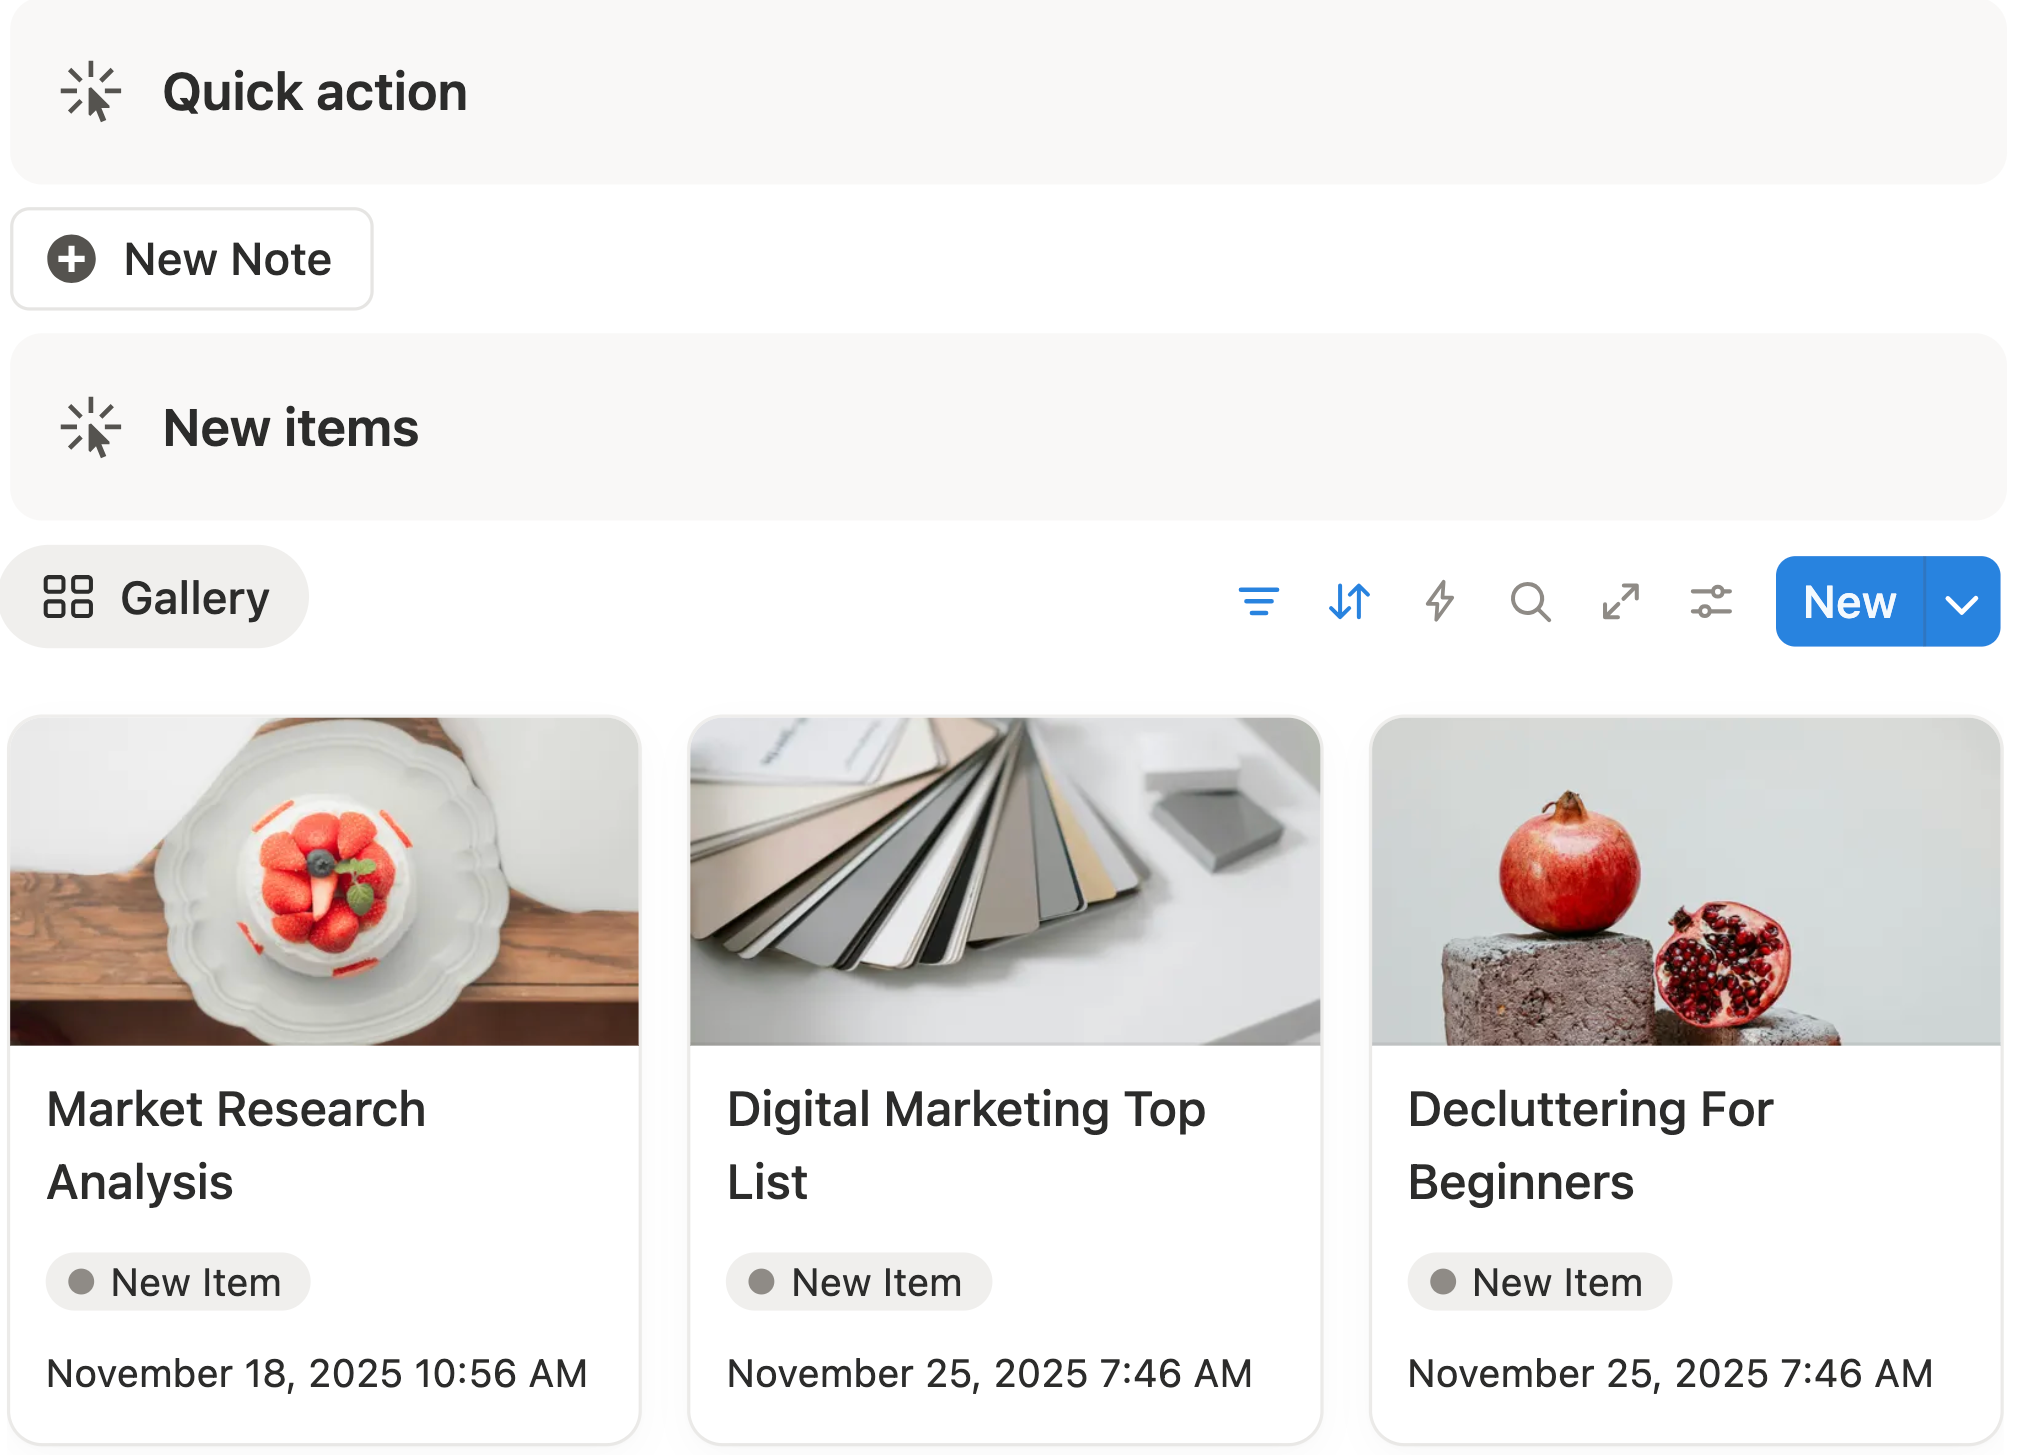Expand the New button dropdown arrow
The image size is (2018, 1455).
click(1962, 603)
